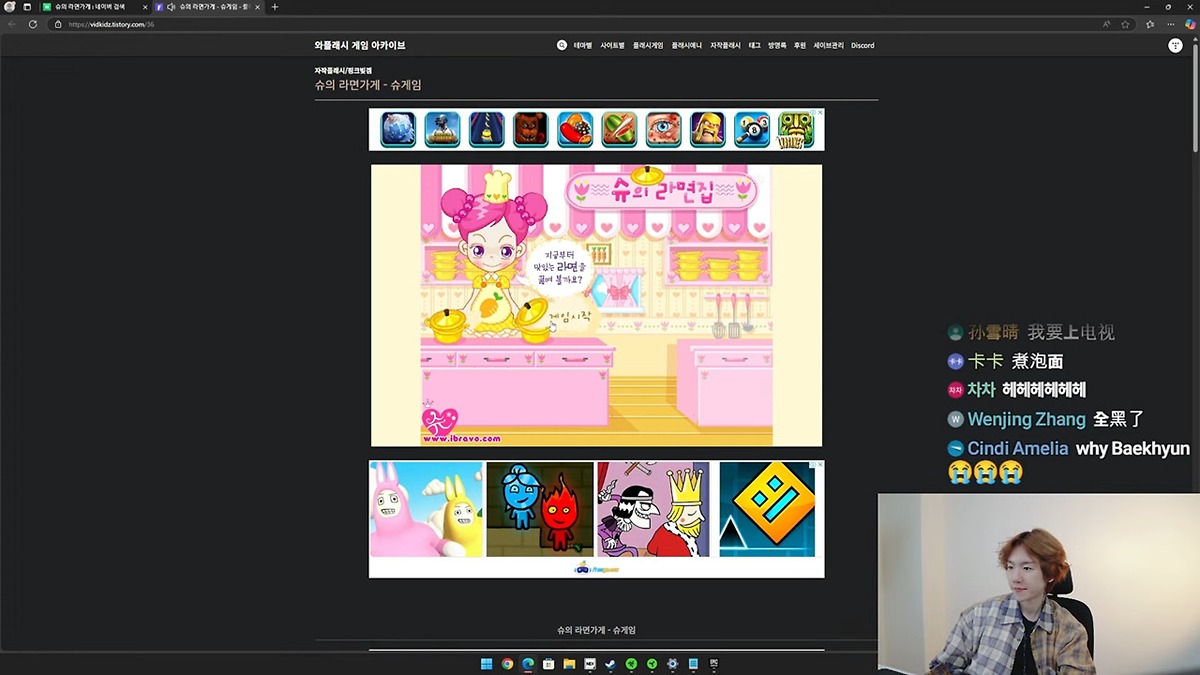Open the Fireboy and Watergirl ad thumbnail
The width and height of the screenshot is (1200, 675).
[540, 509]
